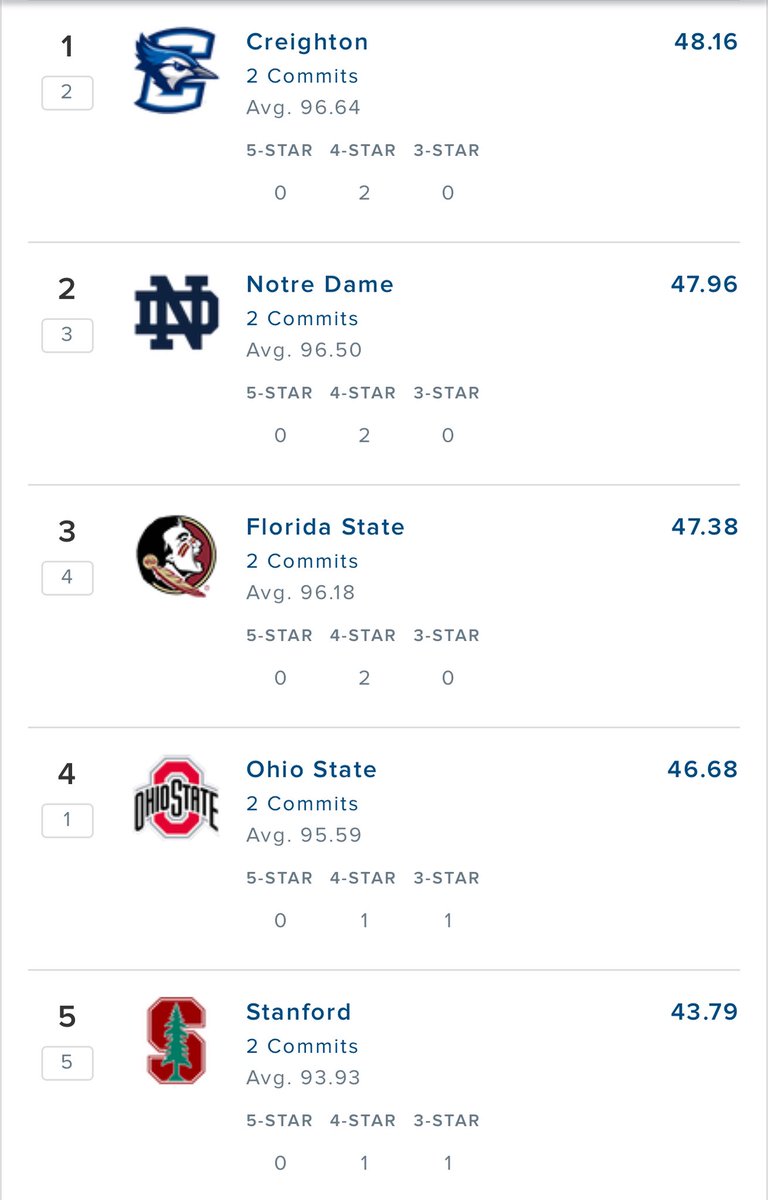View Creighton's 2 Commits list
Image resolution: width=768 pixels, height=1200 pixels.
pyautogui.click(x=302, y=76)
